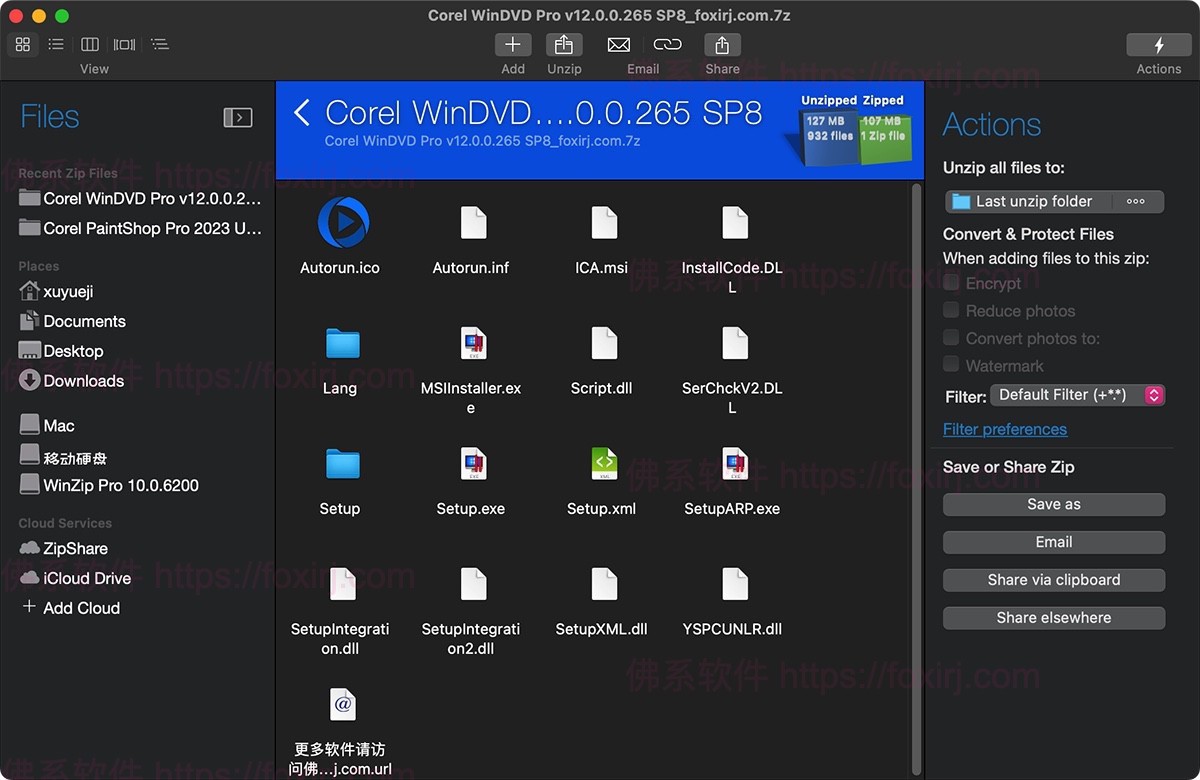The height and width of the screenshot is (780, 1200).
Task: Collapse the Files sidebar panel icon
Action: [x=237, y=118]
